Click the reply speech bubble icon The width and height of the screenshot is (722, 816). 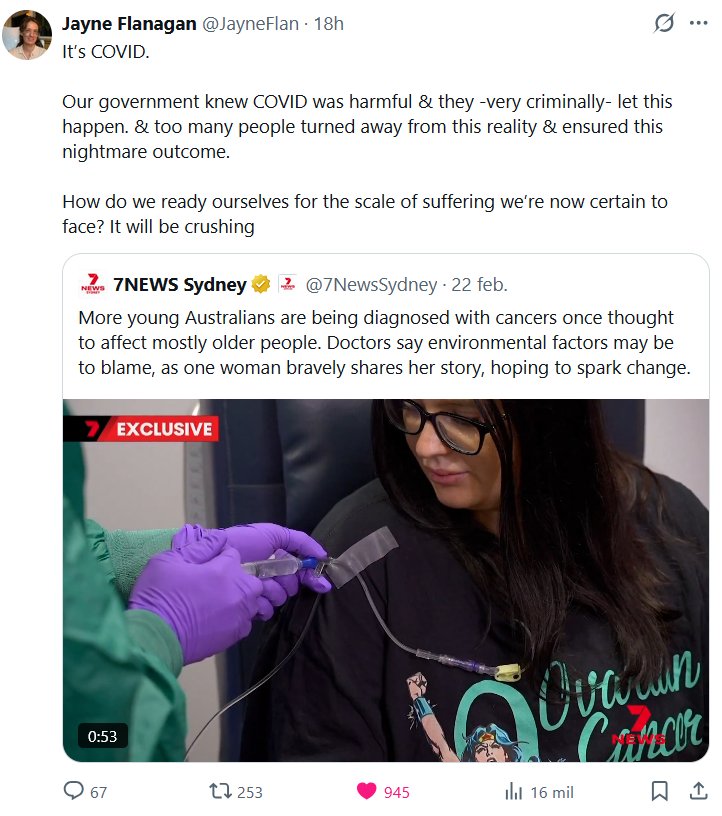73,791
